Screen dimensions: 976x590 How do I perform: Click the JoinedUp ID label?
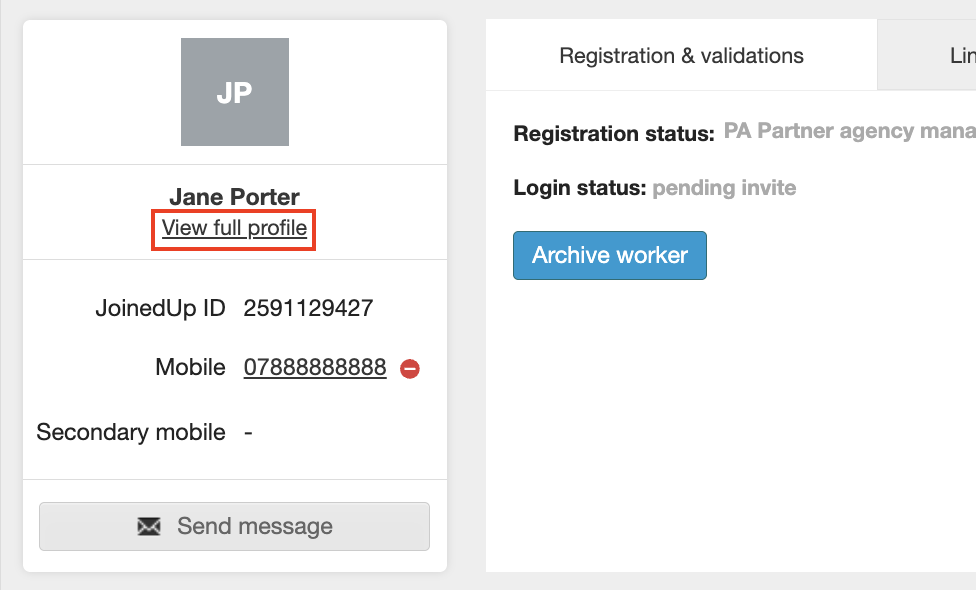(x=160, y=308)
